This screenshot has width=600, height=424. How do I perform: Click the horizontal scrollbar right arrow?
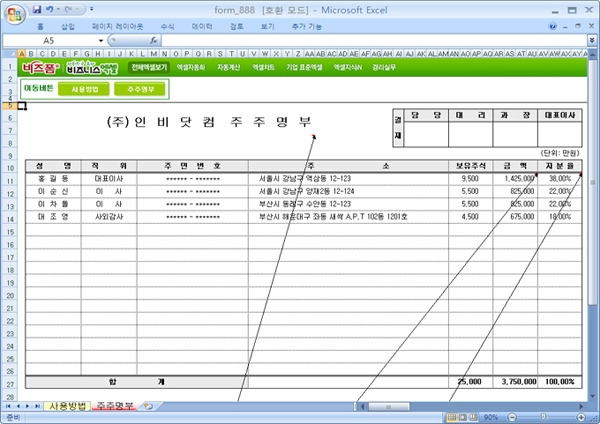coord(581,406)
